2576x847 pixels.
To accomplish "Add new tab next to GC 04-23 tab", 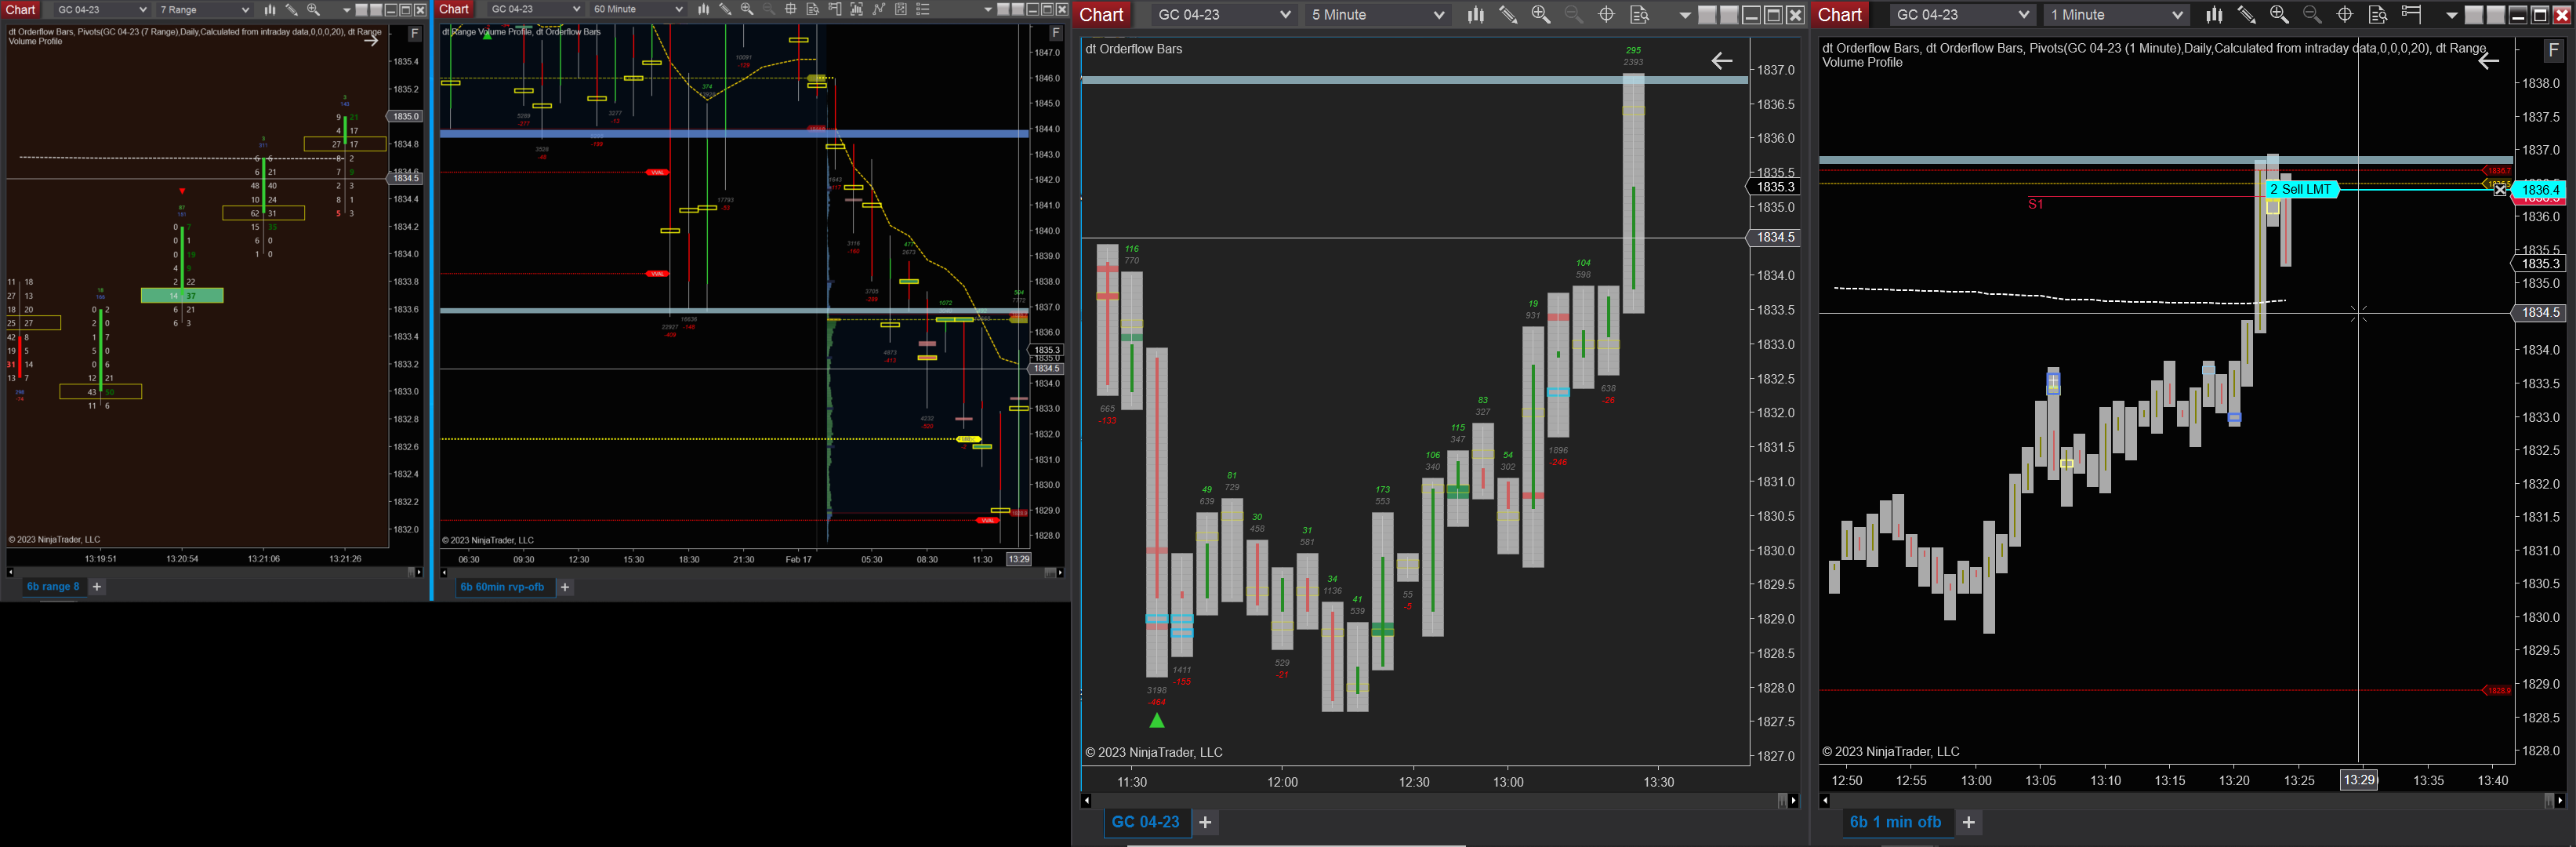I will (x=1205, y=822).
